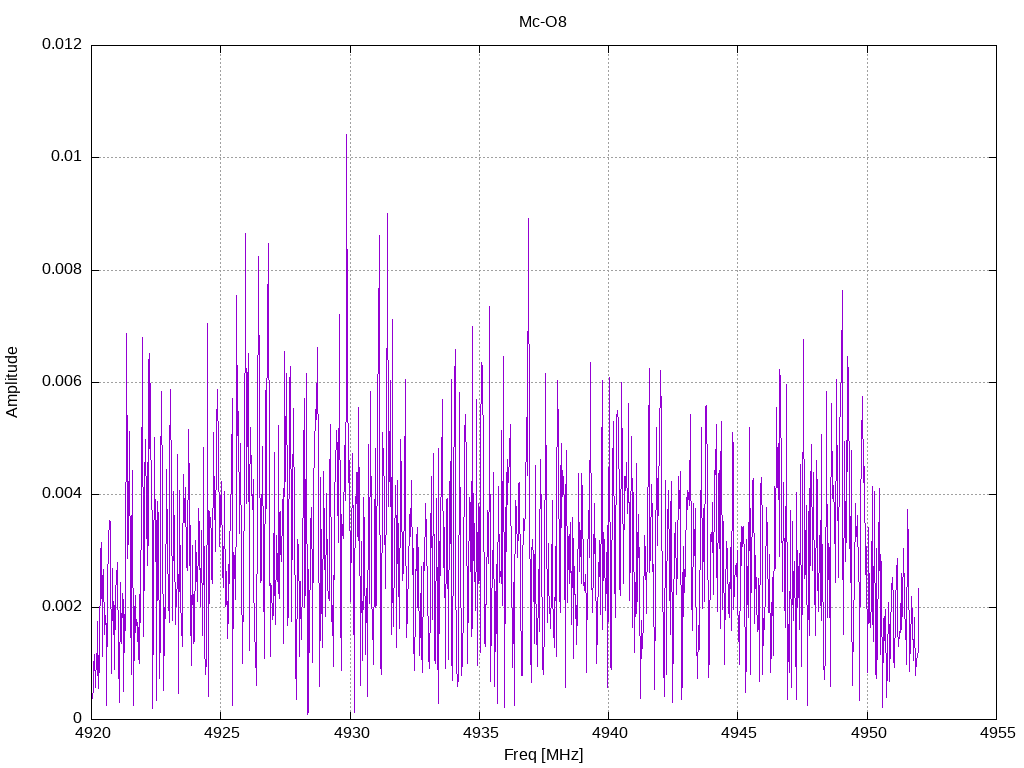Click the x-axis tick label 4935
Image resolution: width=1024 pixels, height=768 pixels.
[480, 733]
